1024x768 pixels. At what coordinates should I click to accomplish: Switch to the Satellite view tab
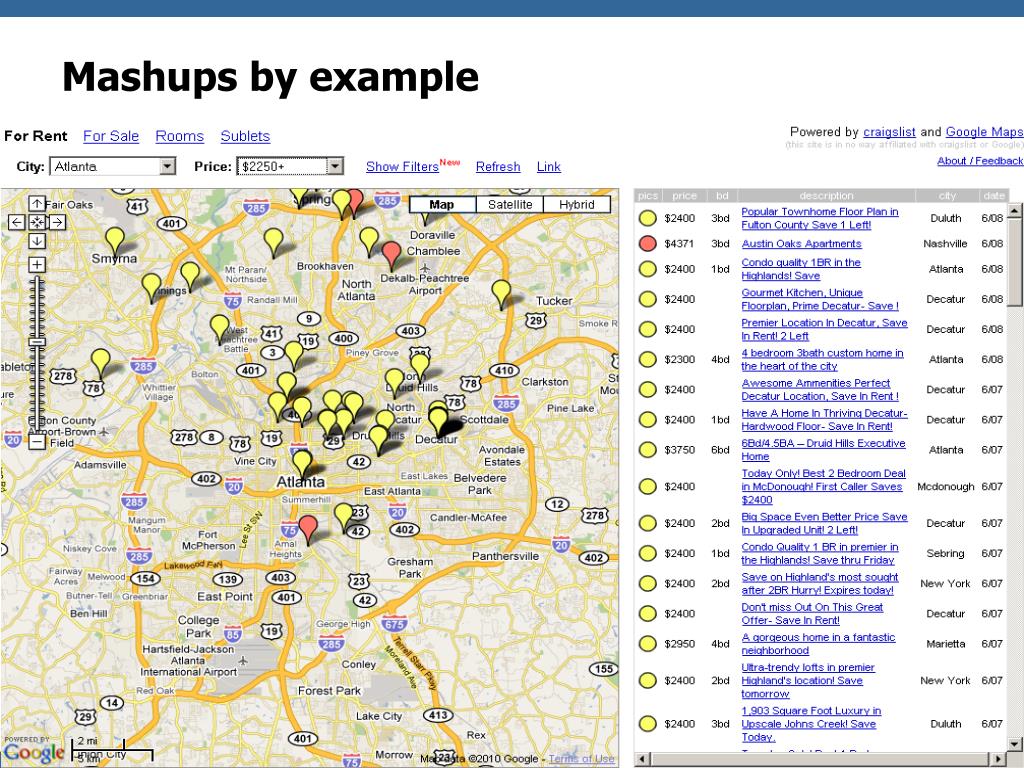tap(510, 204)
